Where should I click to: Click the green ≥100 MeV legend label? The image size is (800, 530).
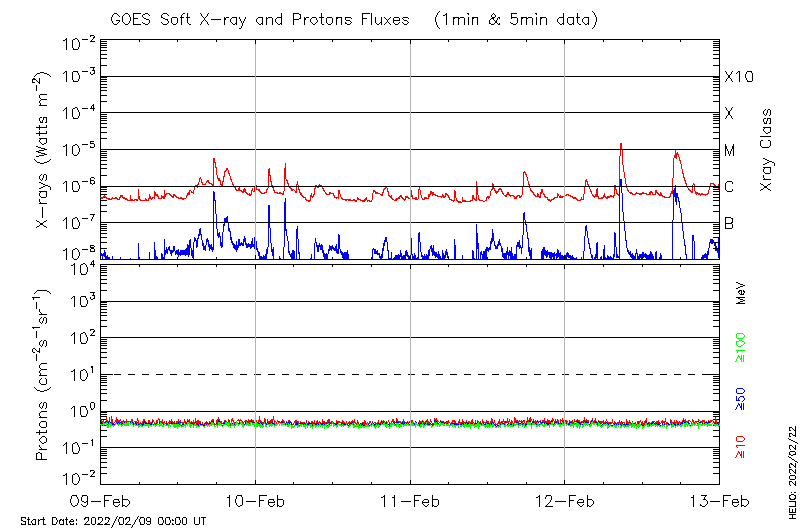(x=741, y=349)
